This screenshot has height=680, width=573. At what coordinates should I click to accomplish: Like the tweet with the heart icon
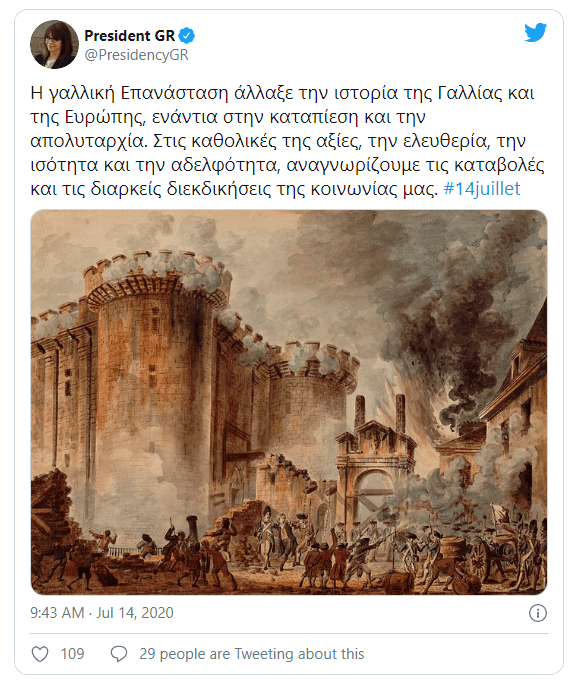[x=40, y=654]
